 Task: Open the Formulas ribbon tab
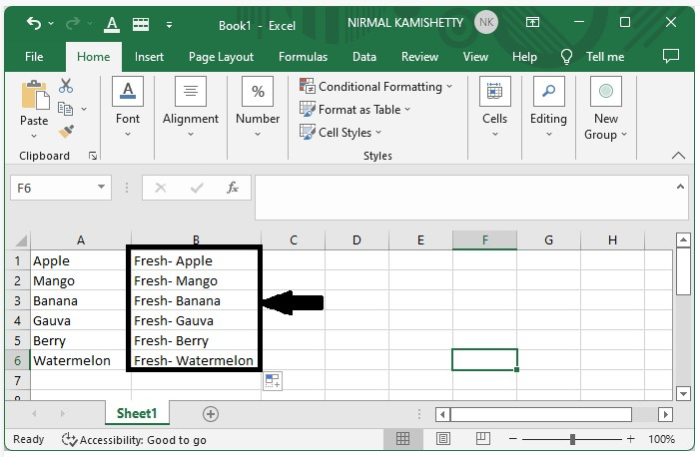coord(303,57)
